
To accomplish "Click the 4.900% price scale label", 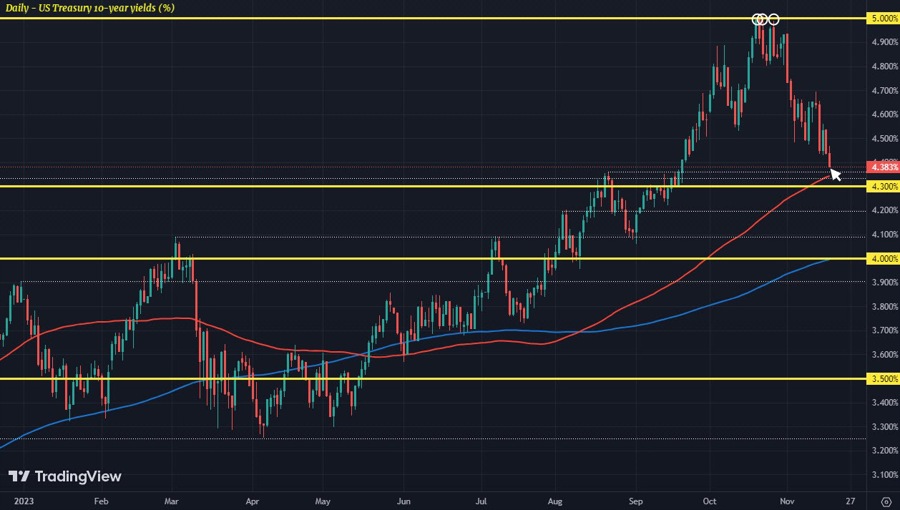I will [x=884, y=42].
